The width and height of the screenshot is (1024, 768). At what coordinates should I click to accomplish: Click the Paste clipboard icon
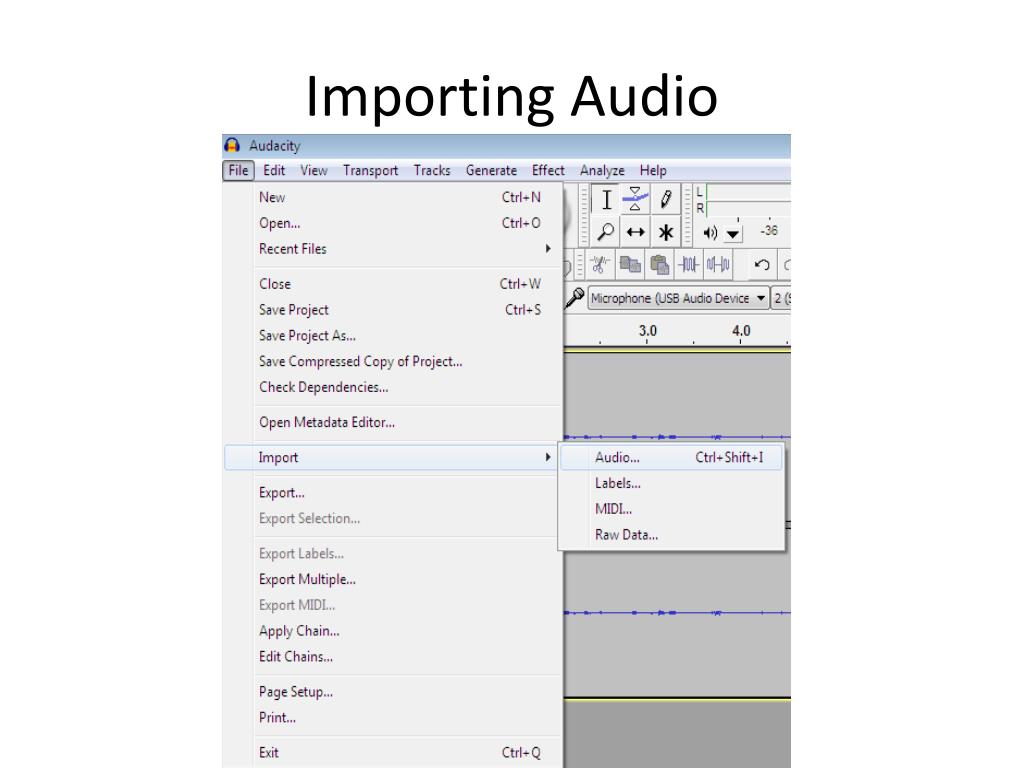pos(660,264)
